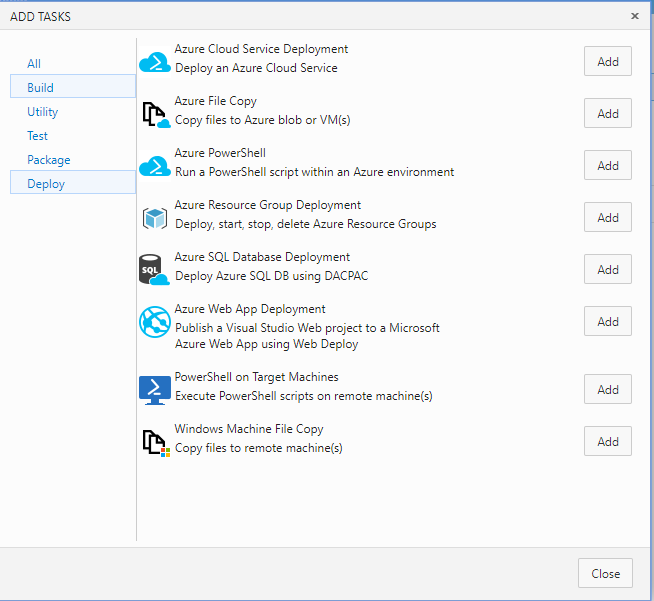Show the Test task category
Image resolution: width=654 pixels, height=601 pixels.
click(x=38, y=136)
